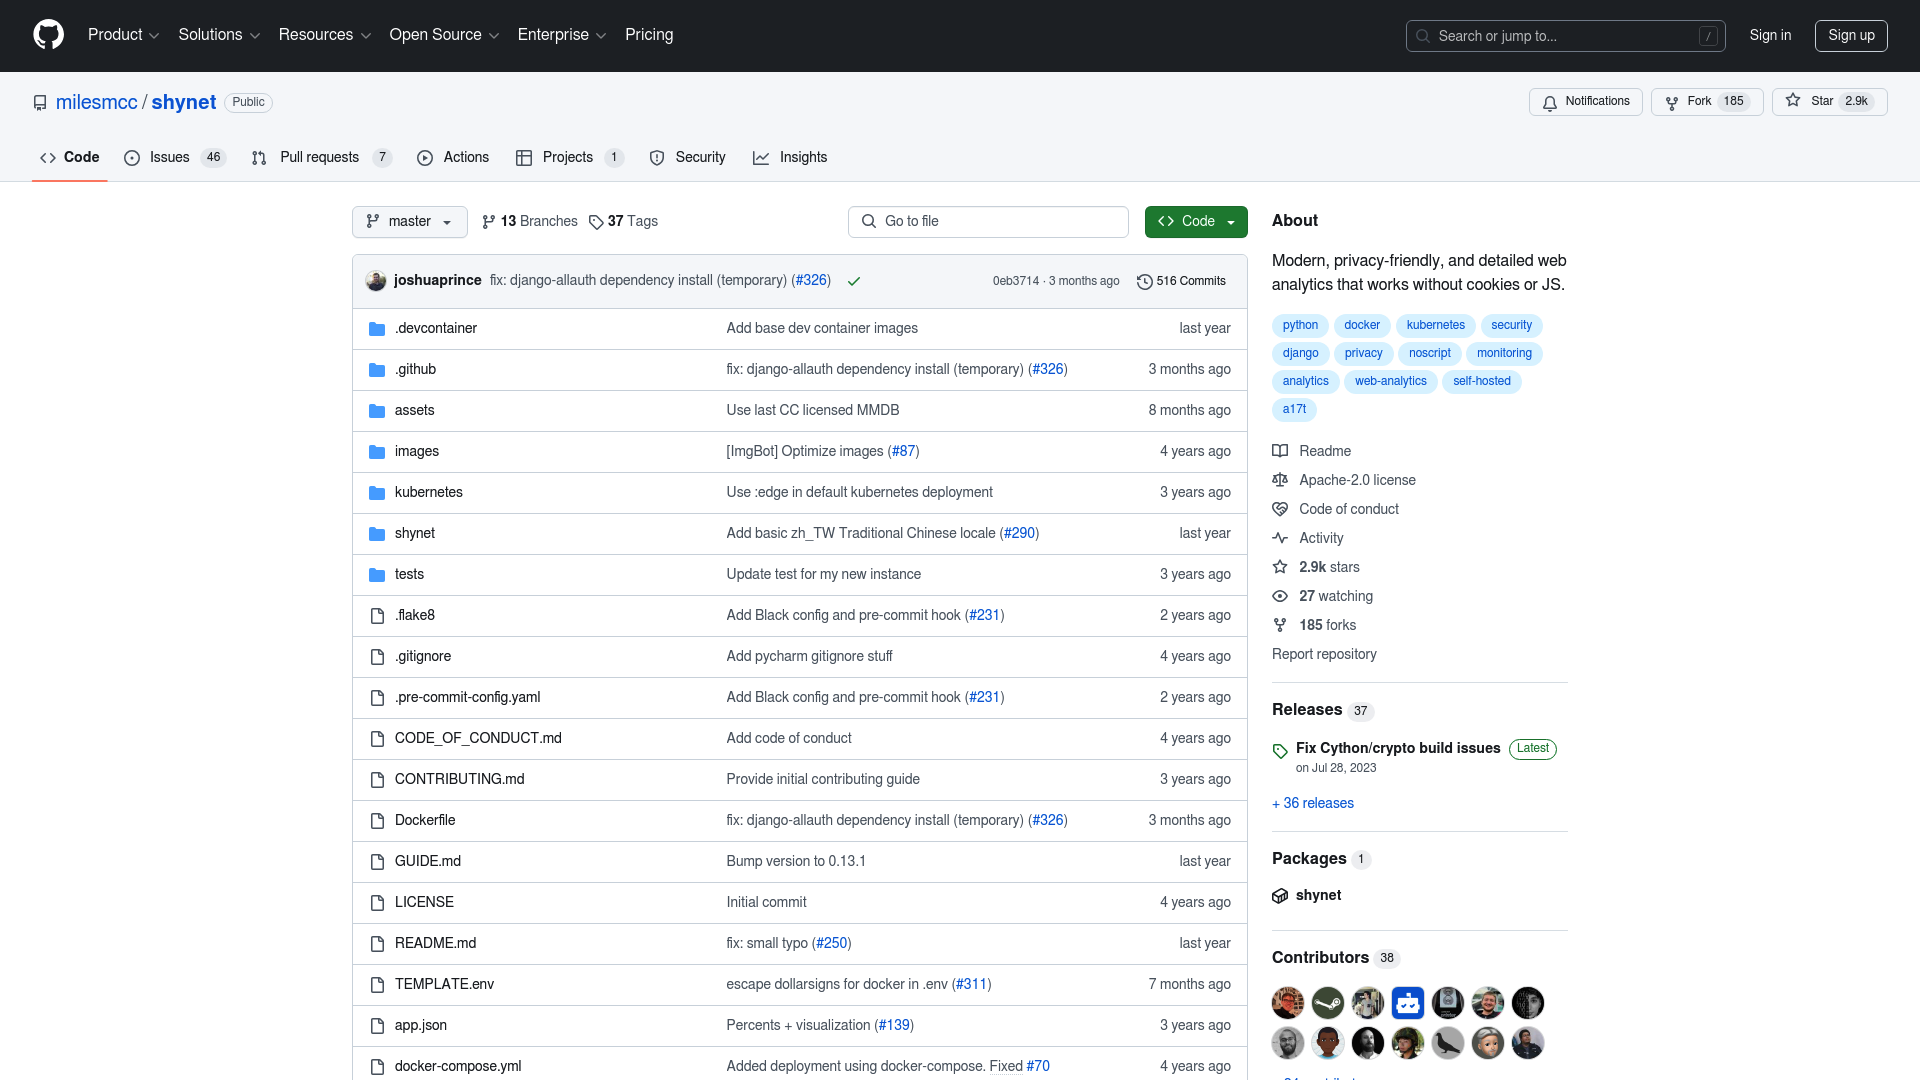The image size is (1920, 1080).
Task: Click joshuaprince's commit avatar
Action: [x=376, y=281]
